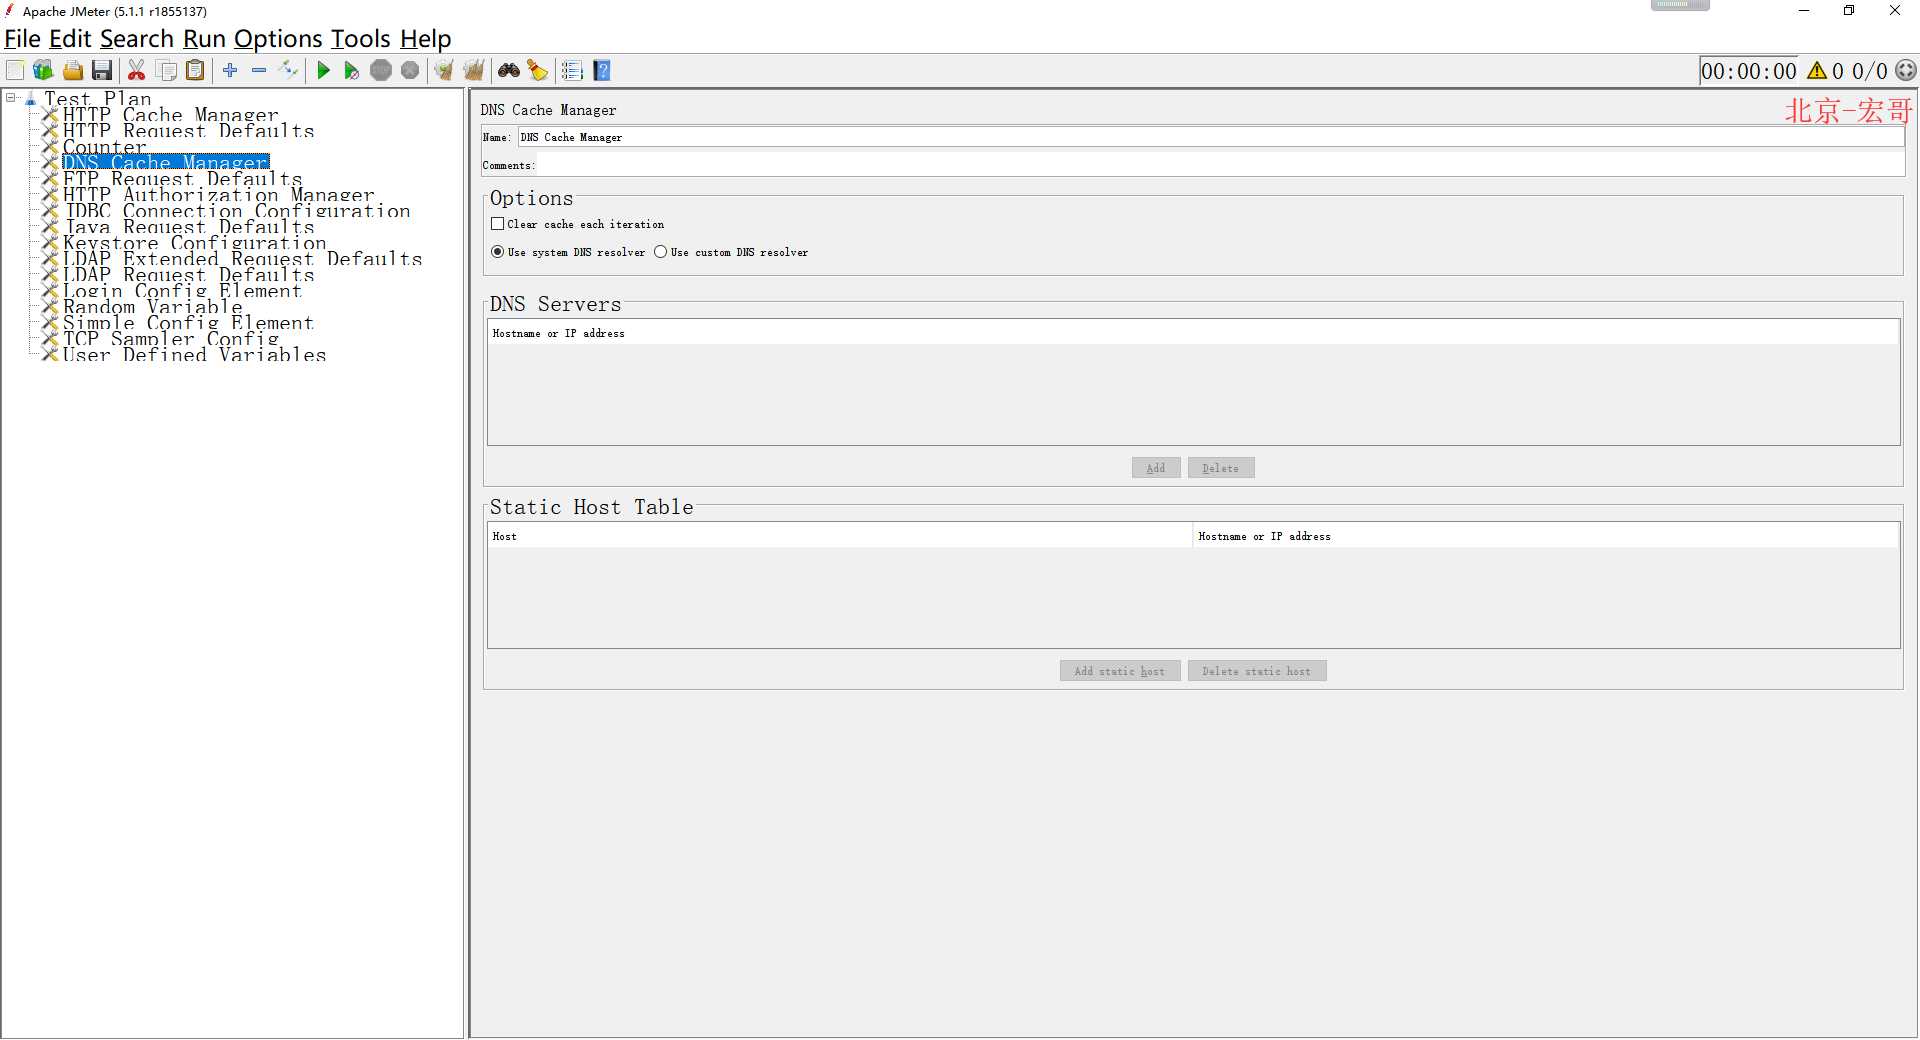The width and height of the screenshot is (1920, 1040).
Task: Open the Run menu
Action: click(x=204, y=39)
